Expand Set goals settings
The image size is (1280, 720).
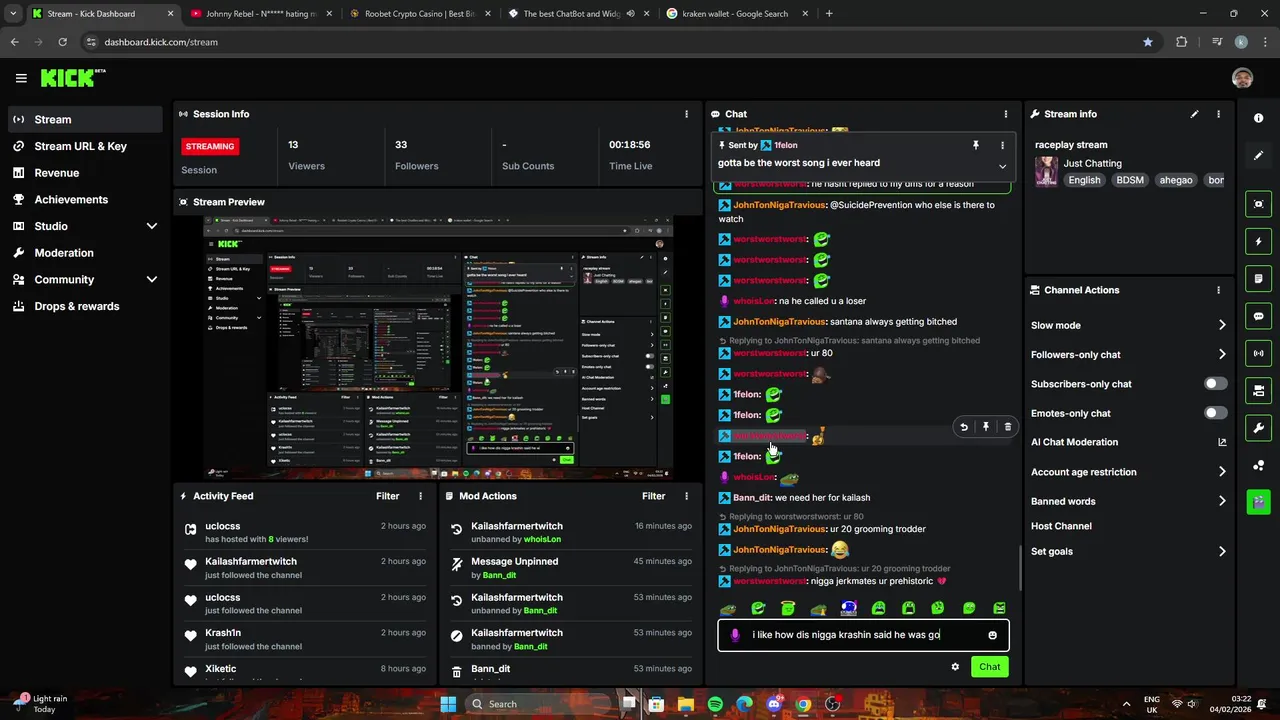coord(1221,551)
